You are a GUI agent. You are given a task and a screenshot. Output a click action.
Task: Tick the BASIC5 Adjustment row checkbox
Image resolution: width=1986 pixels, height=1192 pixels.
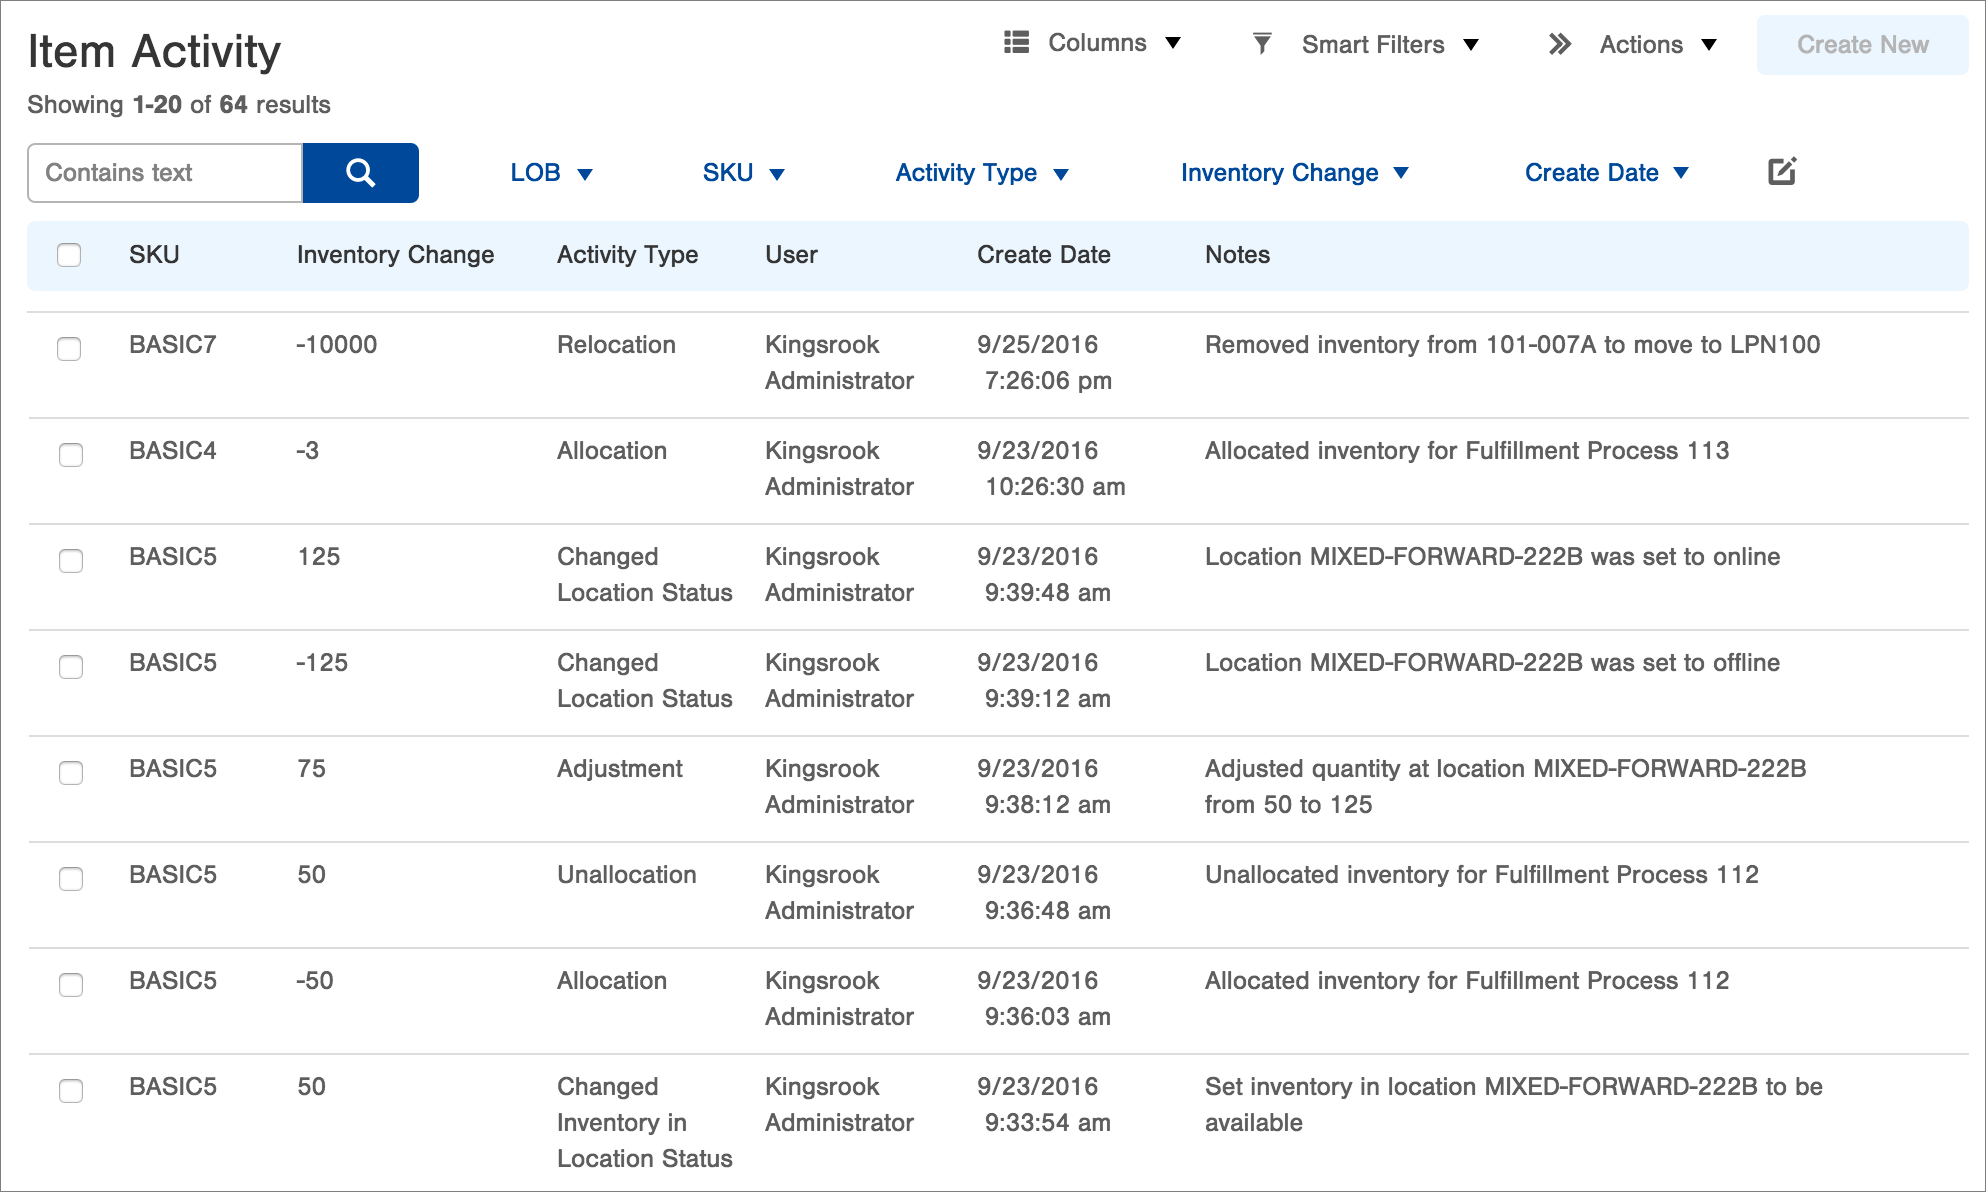coord(70,773)
